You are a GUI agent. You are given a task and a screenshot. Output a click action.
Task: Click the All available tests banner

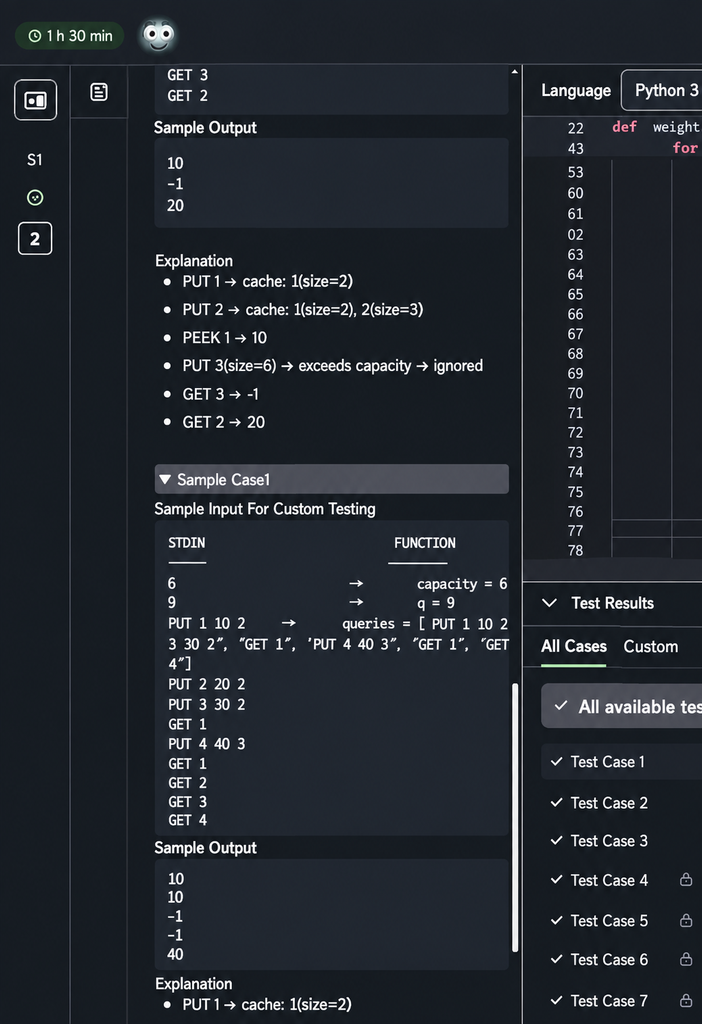coord(622,706)
